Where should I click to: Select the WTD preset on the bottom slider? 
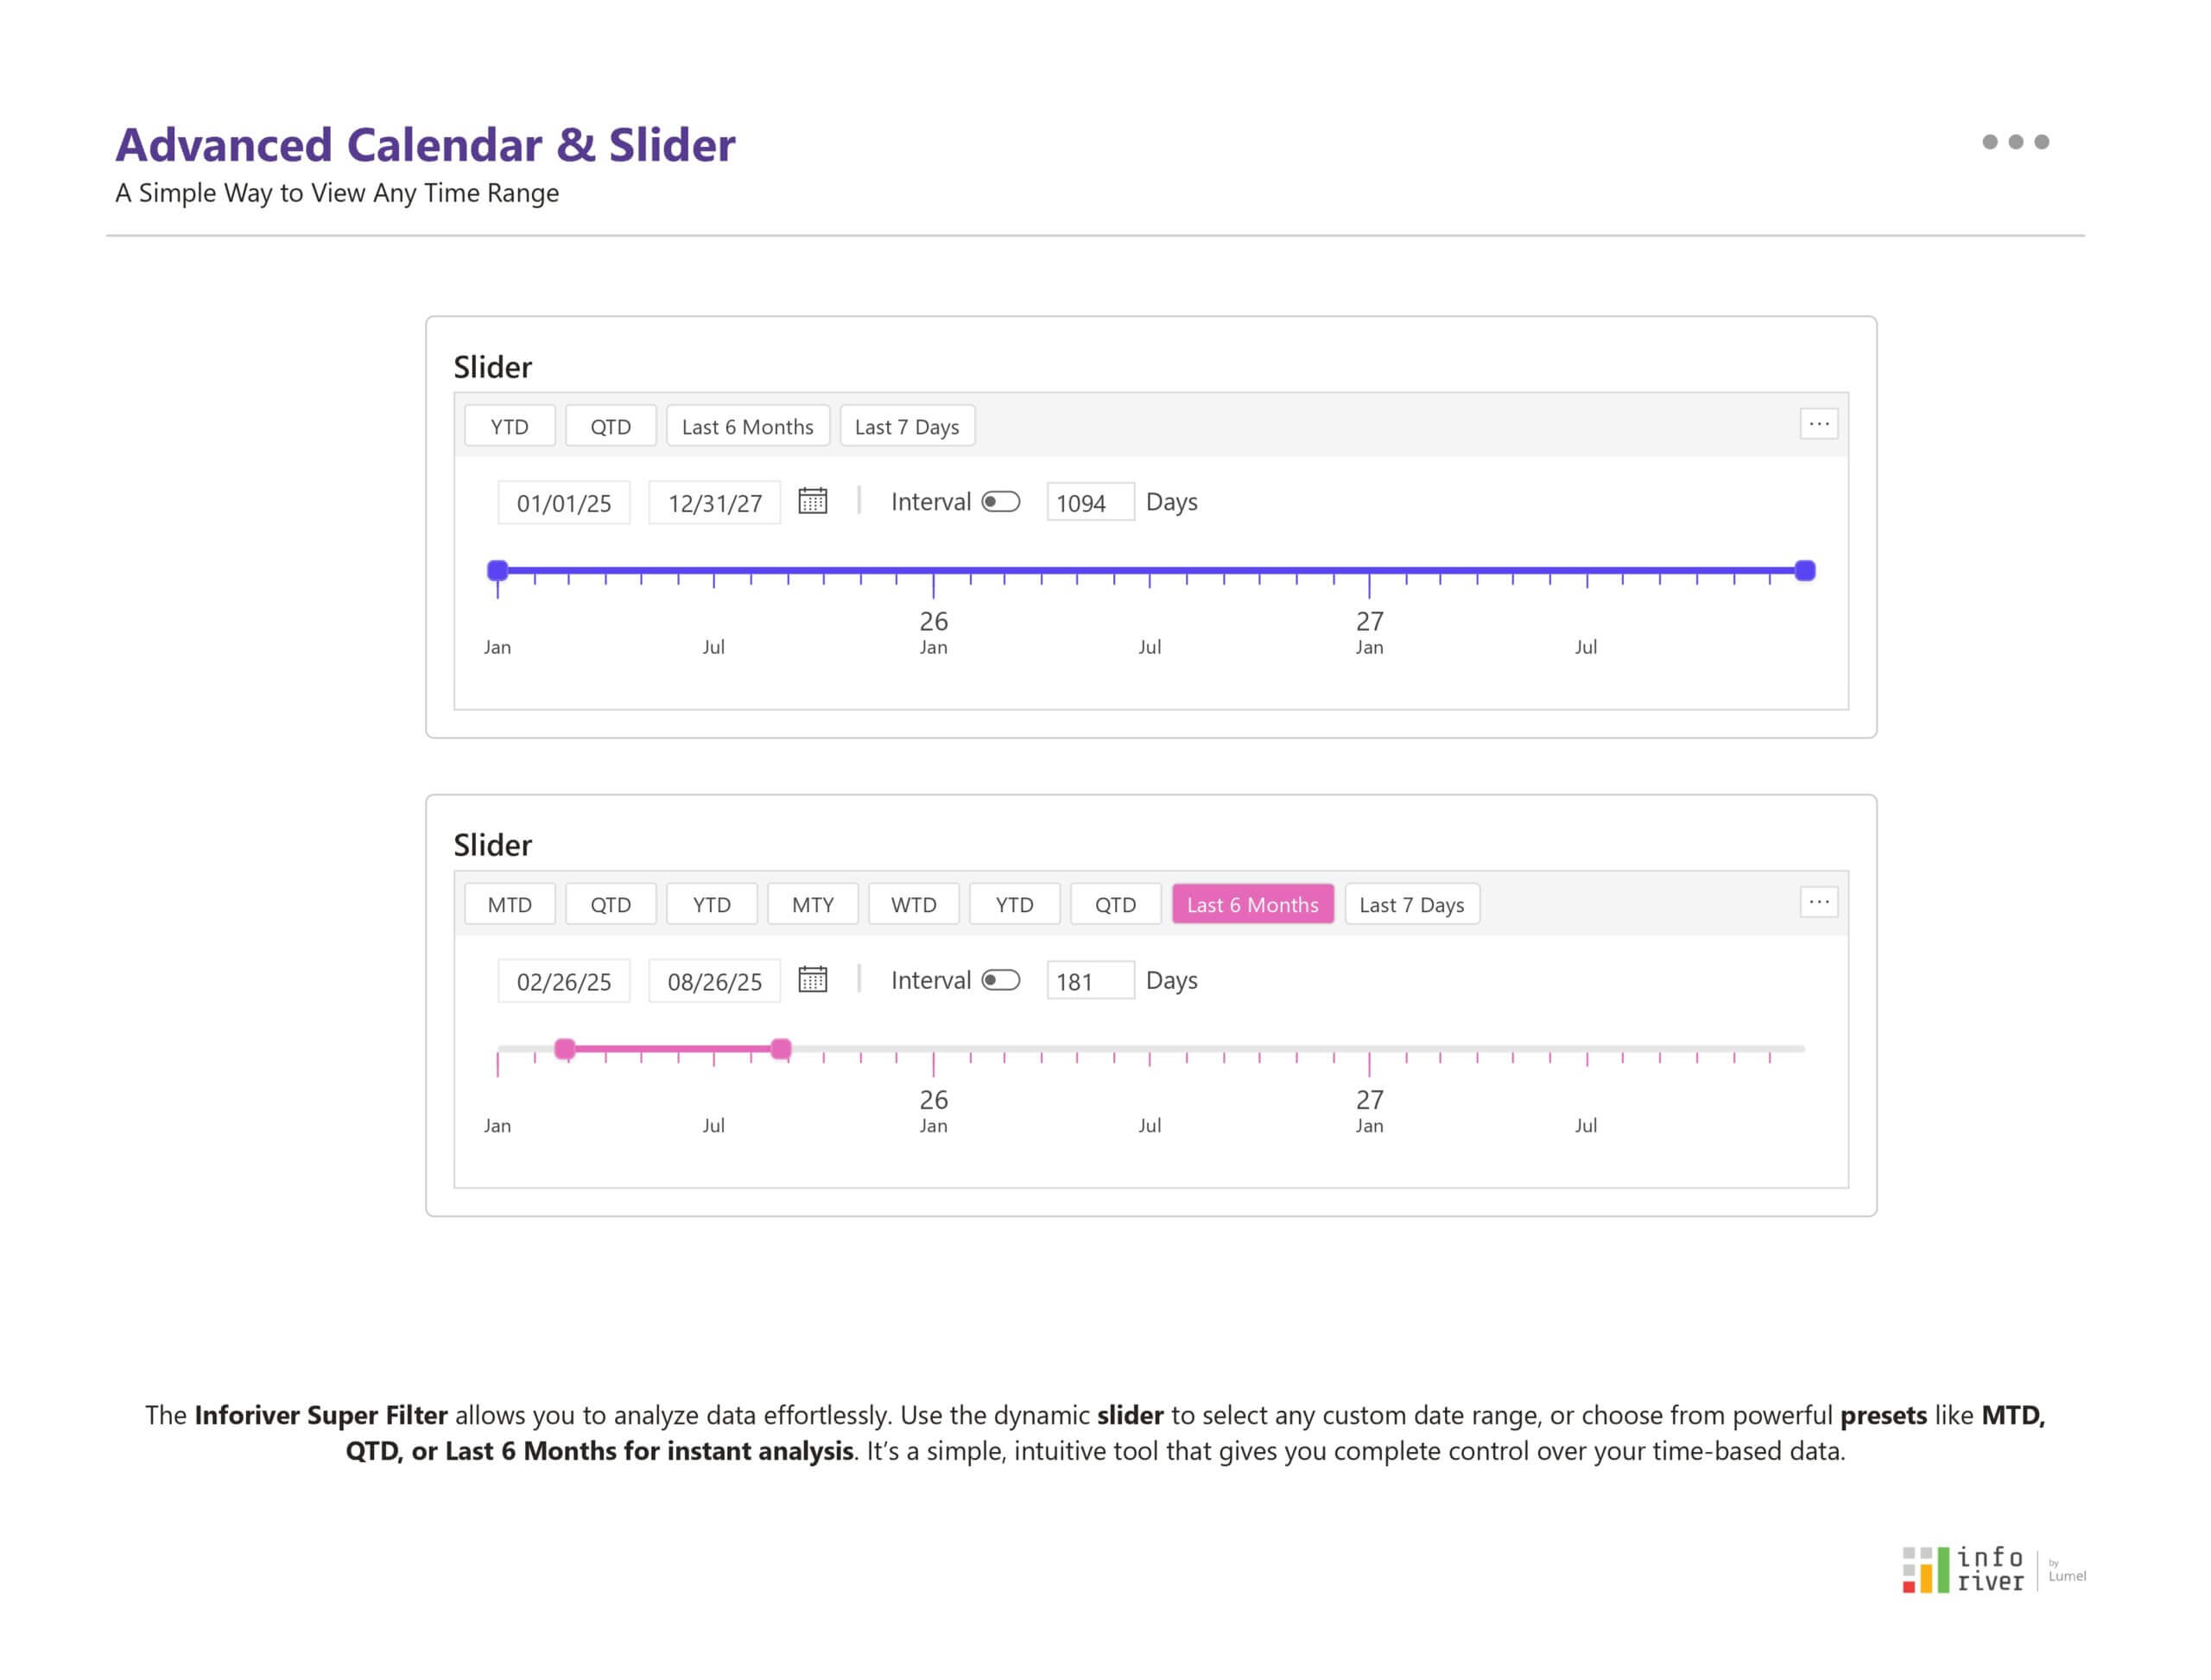click(x=913, y=904)
